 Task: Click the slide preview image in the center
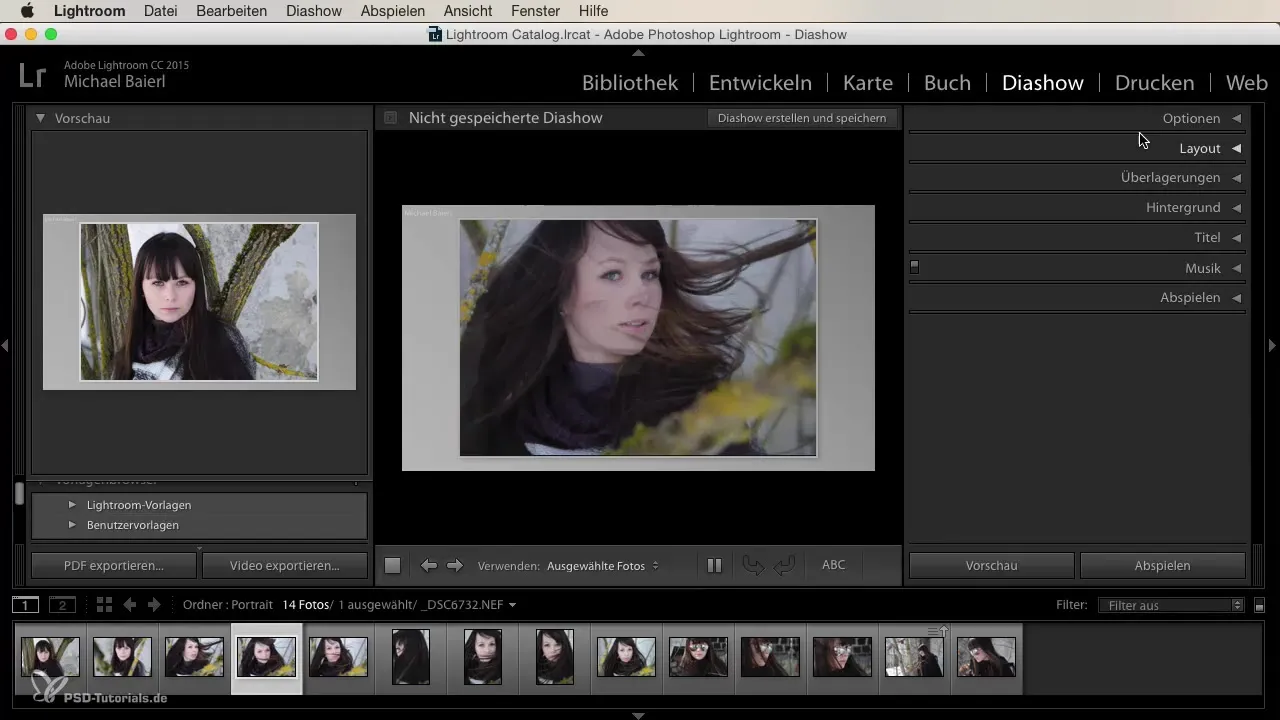[x=638, y=338]
